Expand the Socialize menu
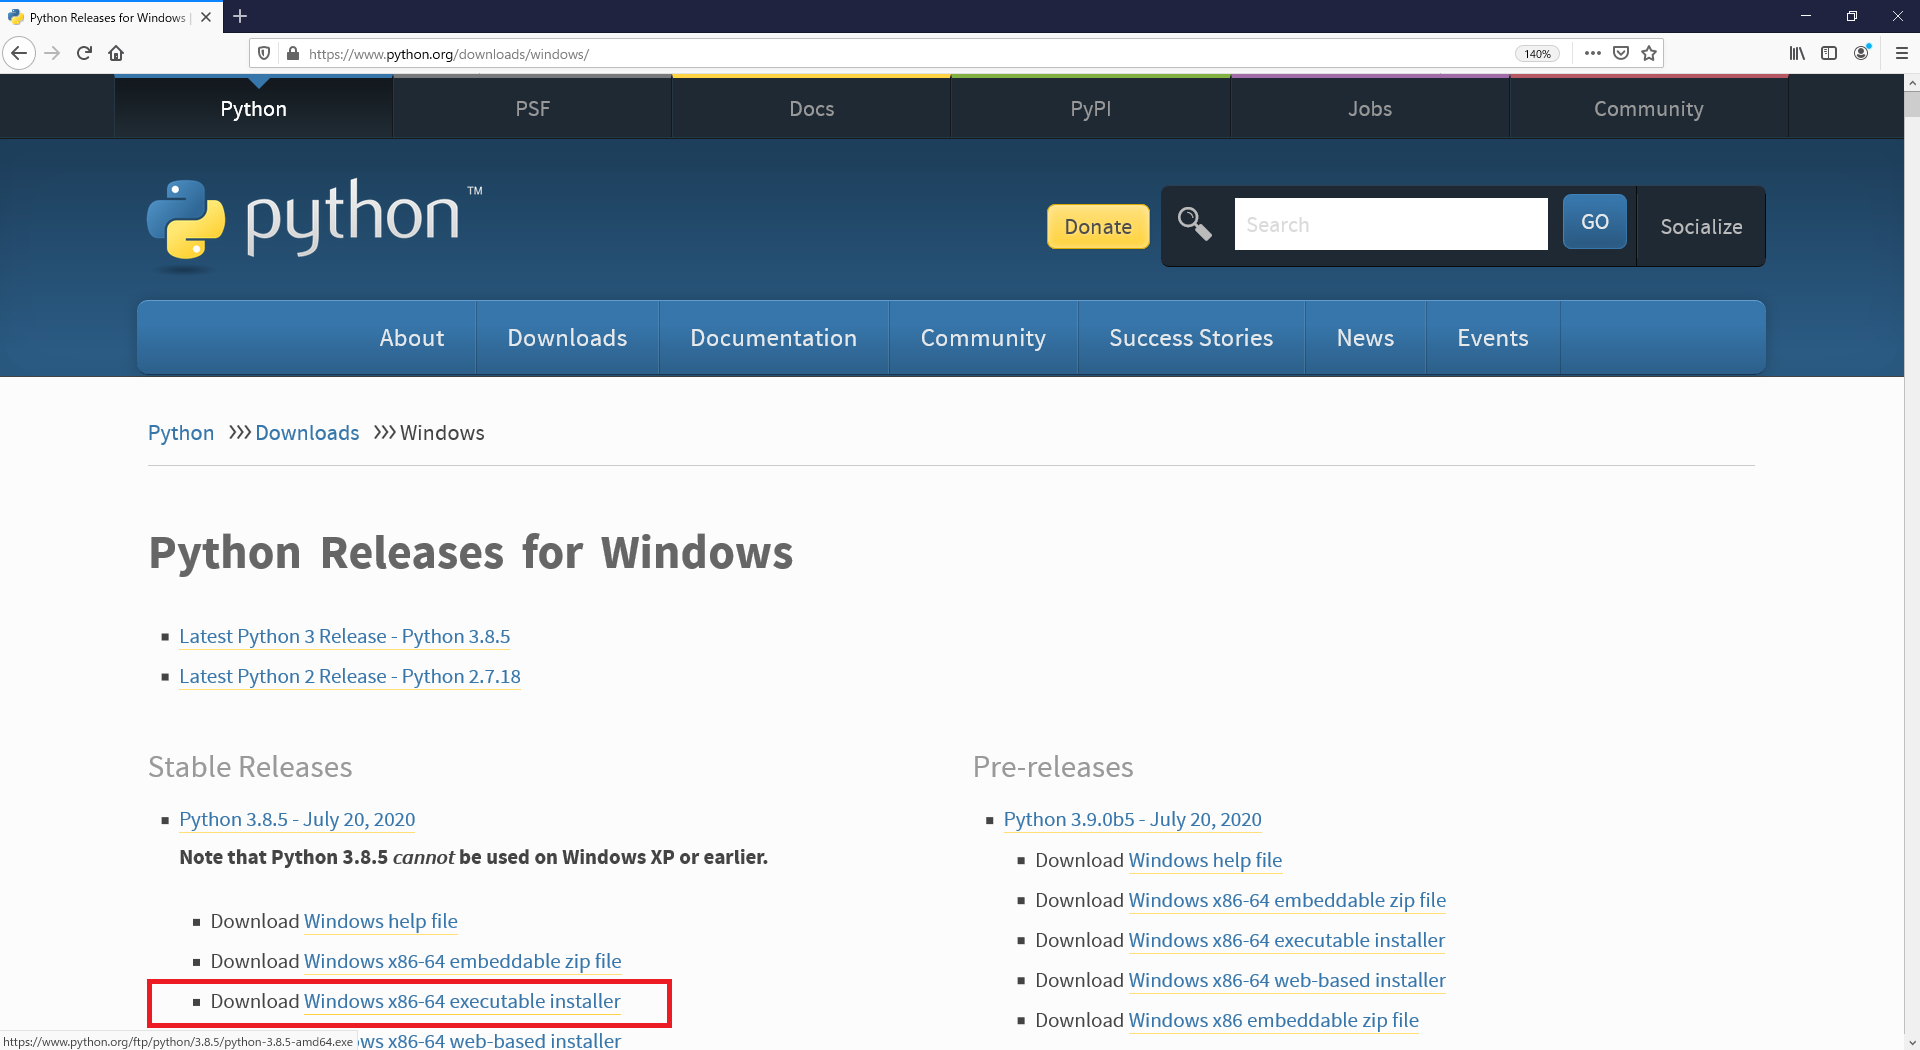The height and width of the screenshot is (1050, 1920). [x=1701, y=227]
